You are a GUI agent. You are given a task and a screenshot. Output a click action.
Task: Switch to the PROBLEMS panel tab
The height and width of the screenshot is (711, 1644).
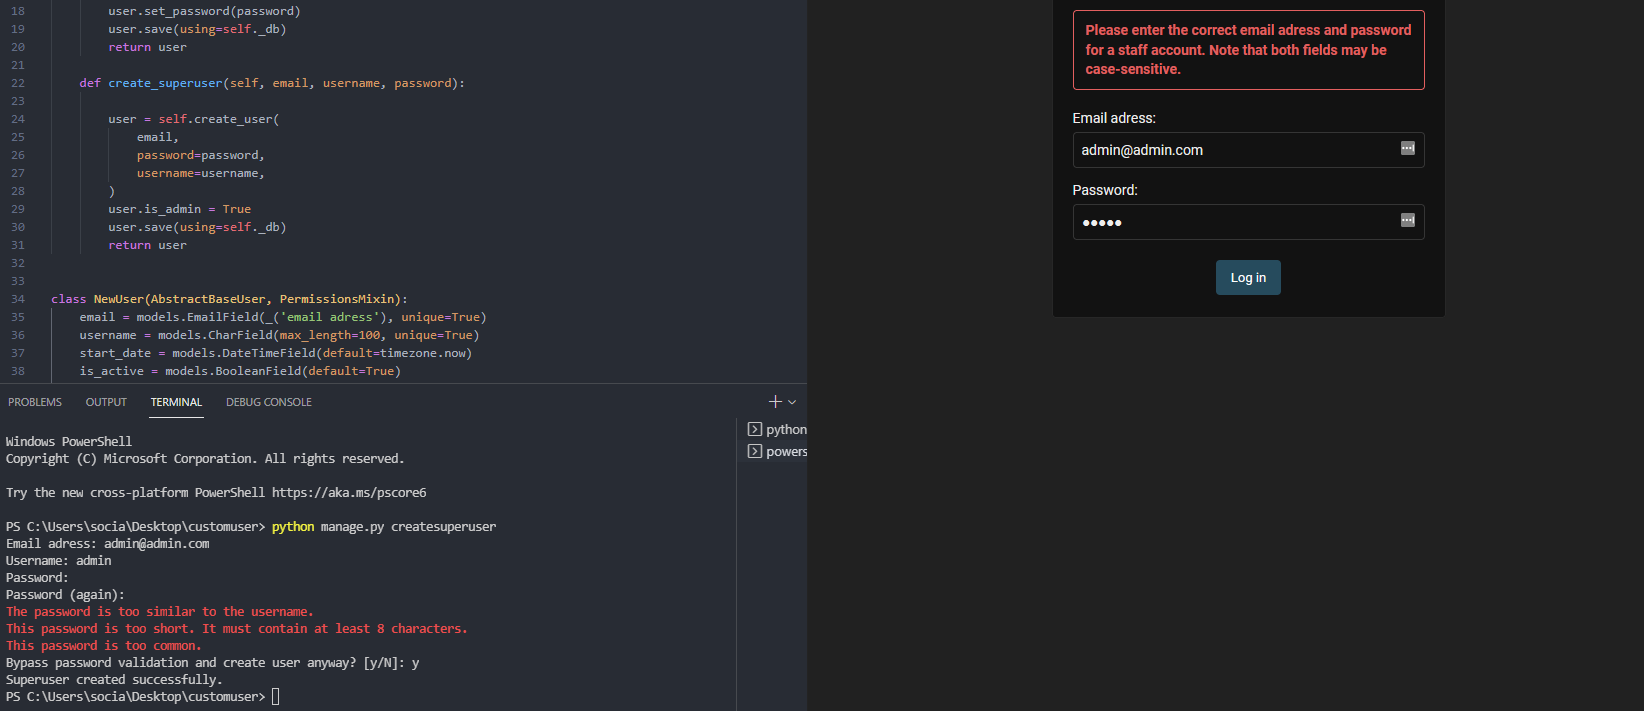(x=35, y=402)
